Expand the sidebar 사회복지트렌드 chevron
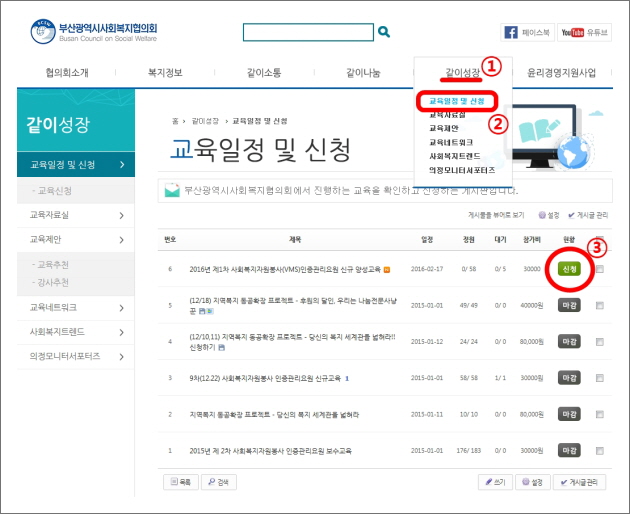The width and height of the screenshot is (630, 514). pos(121,332)
